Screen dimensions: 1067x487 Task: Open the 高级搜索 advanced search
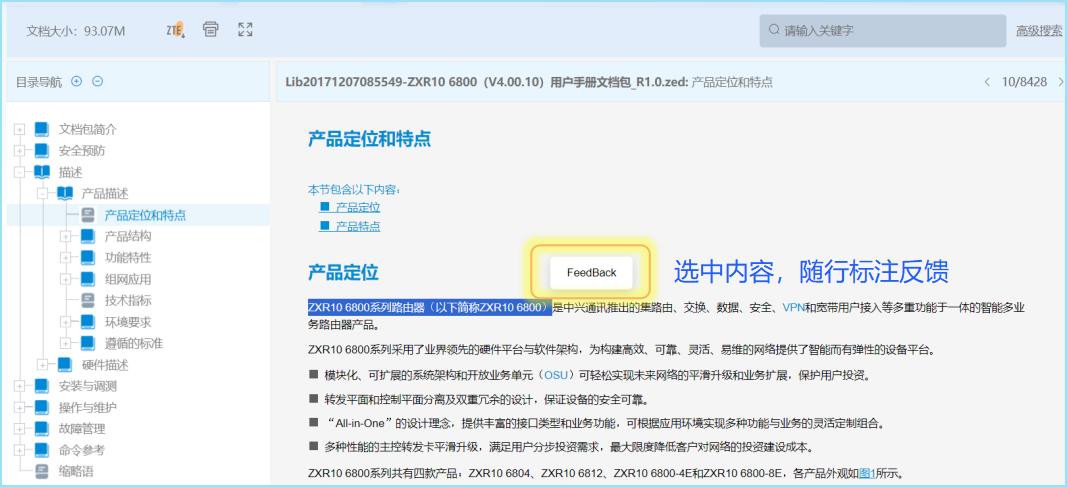[1039, 31]
